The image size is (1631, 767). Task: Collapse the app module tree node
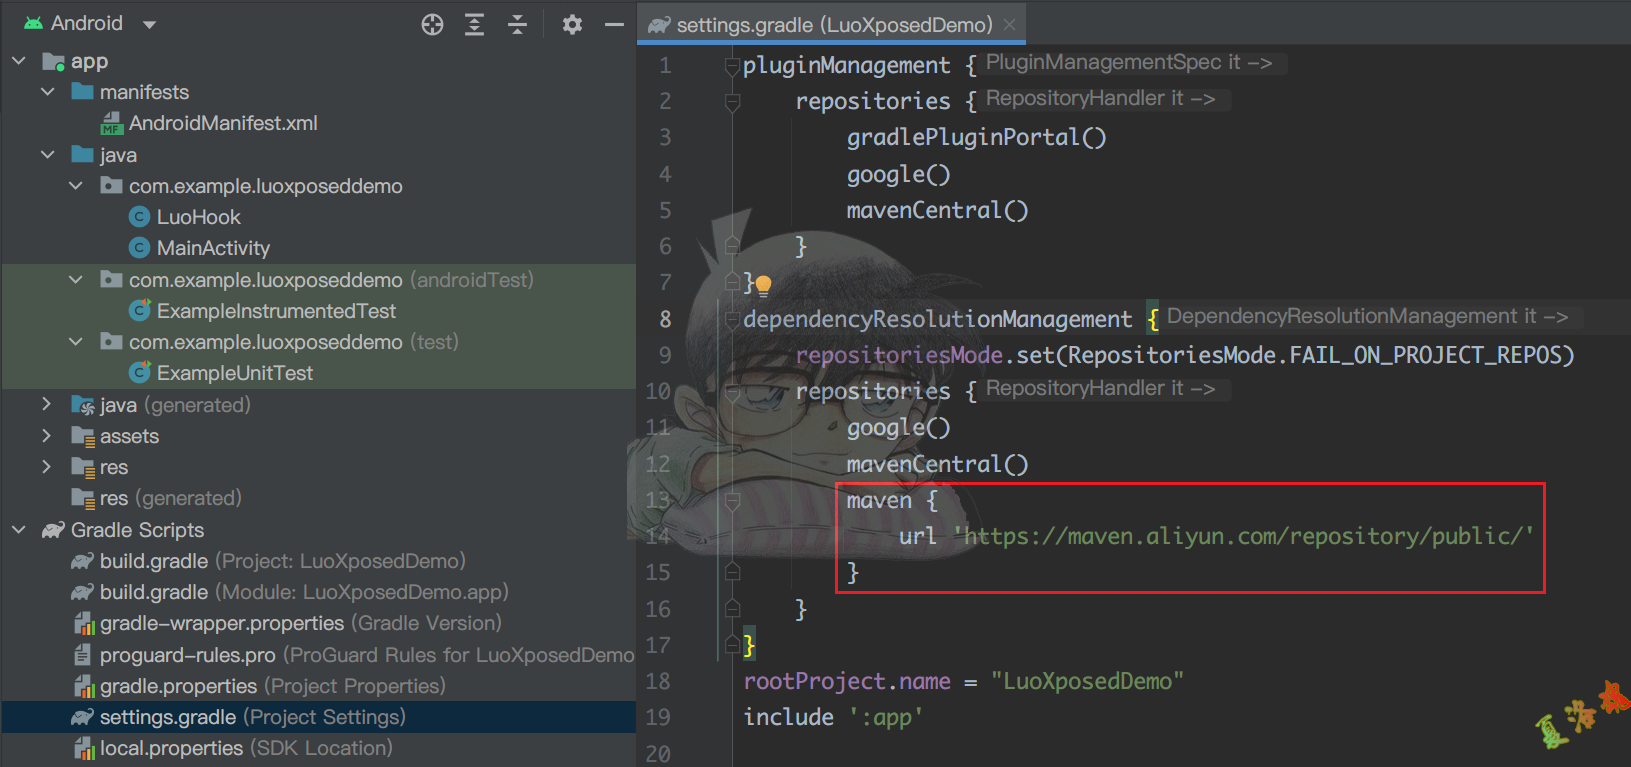point(19,62)
